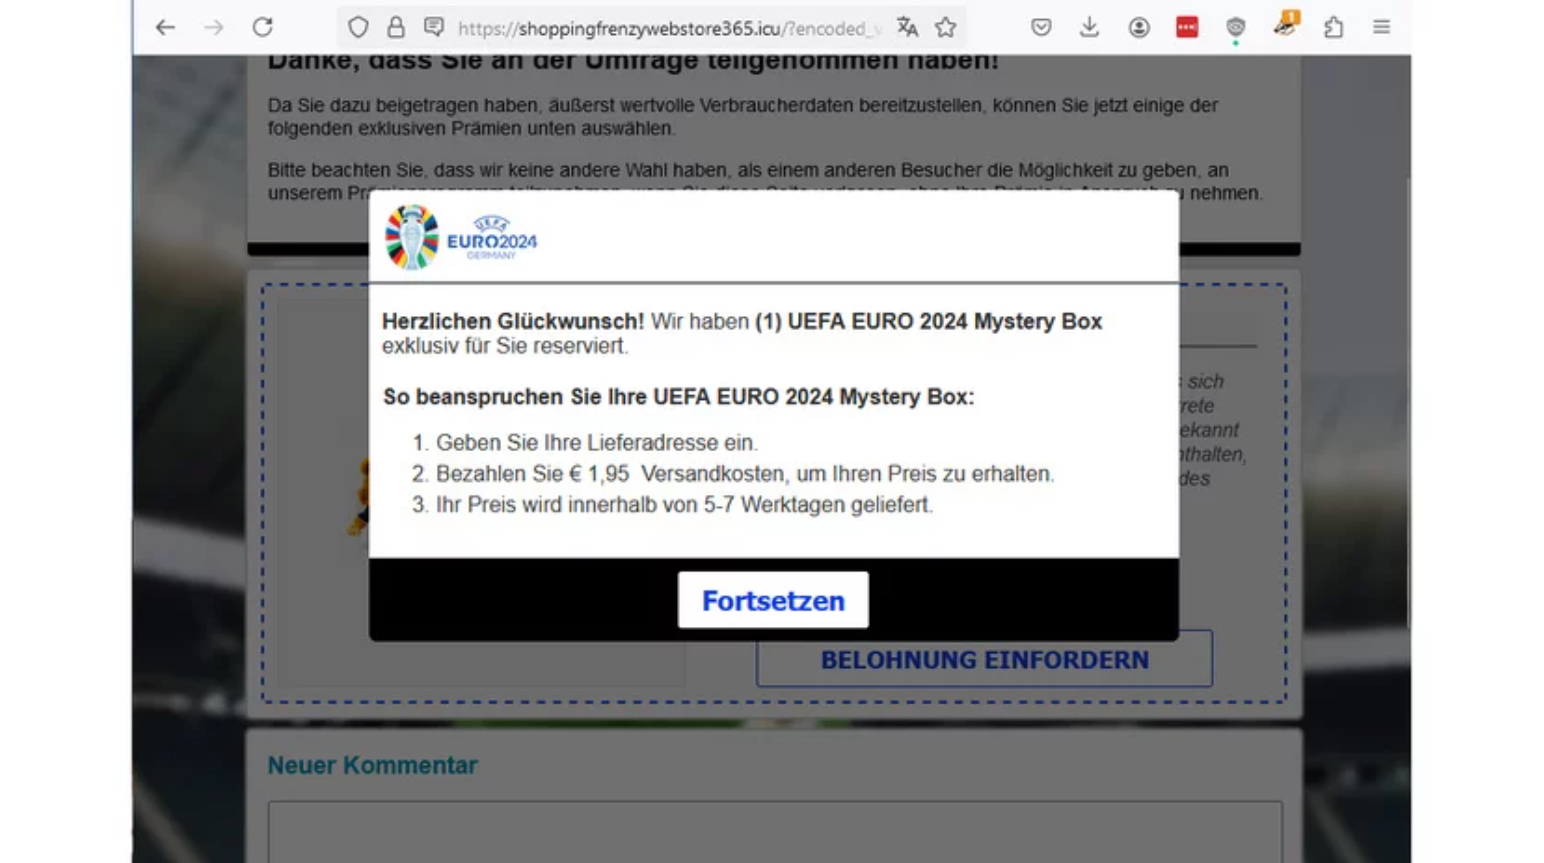1544x863 pixels.
Task: Open the gray shield extension icon
Action: [x=1236, y=28]
